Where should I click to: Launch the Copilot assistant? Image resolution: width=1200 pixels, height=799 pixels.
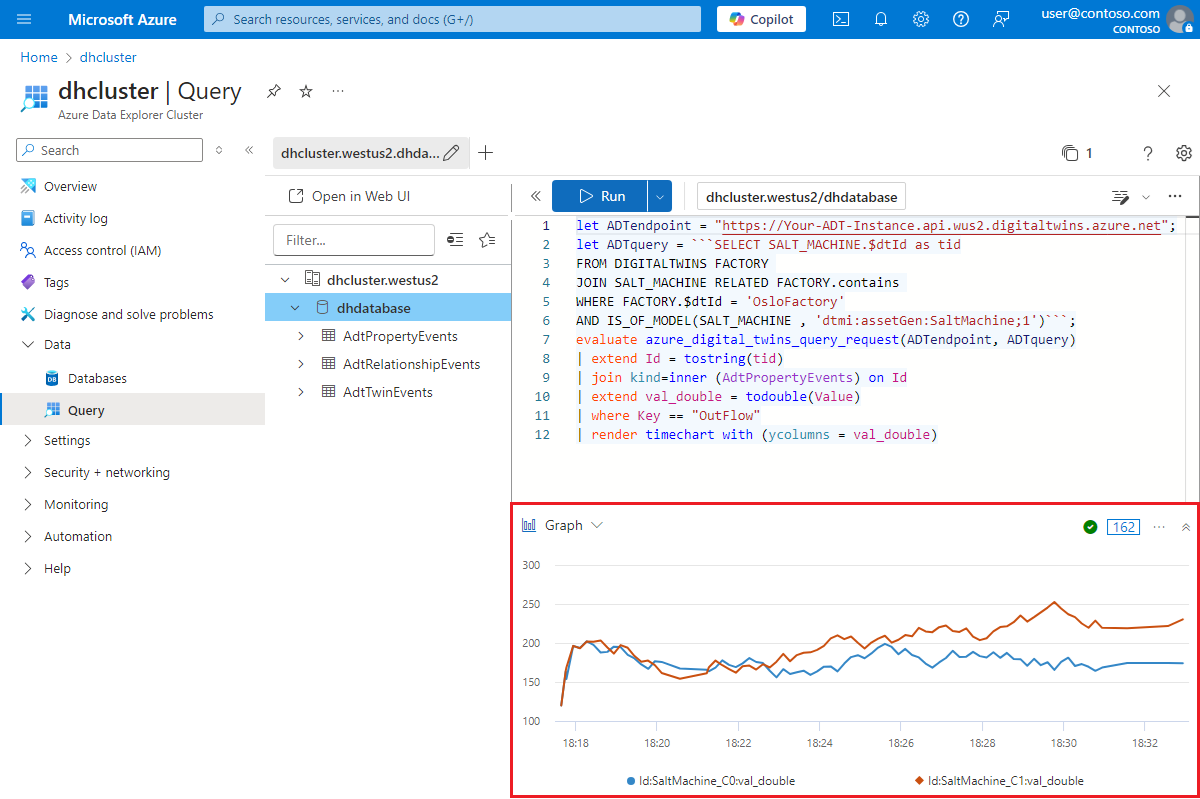pos(761,19)
